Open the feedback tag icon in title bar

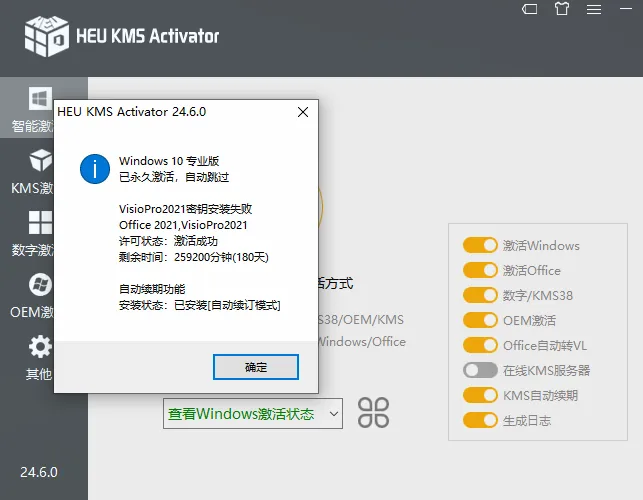coord(529,9)
